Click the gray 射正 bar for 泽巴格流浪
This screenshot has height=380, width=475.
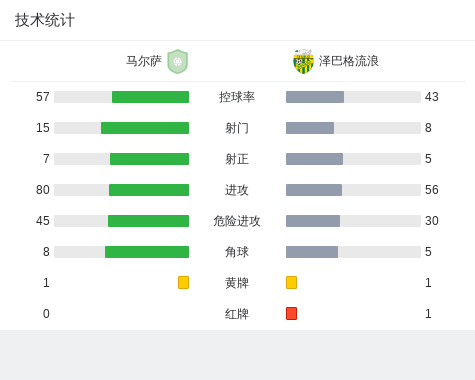tap(314, 159)
